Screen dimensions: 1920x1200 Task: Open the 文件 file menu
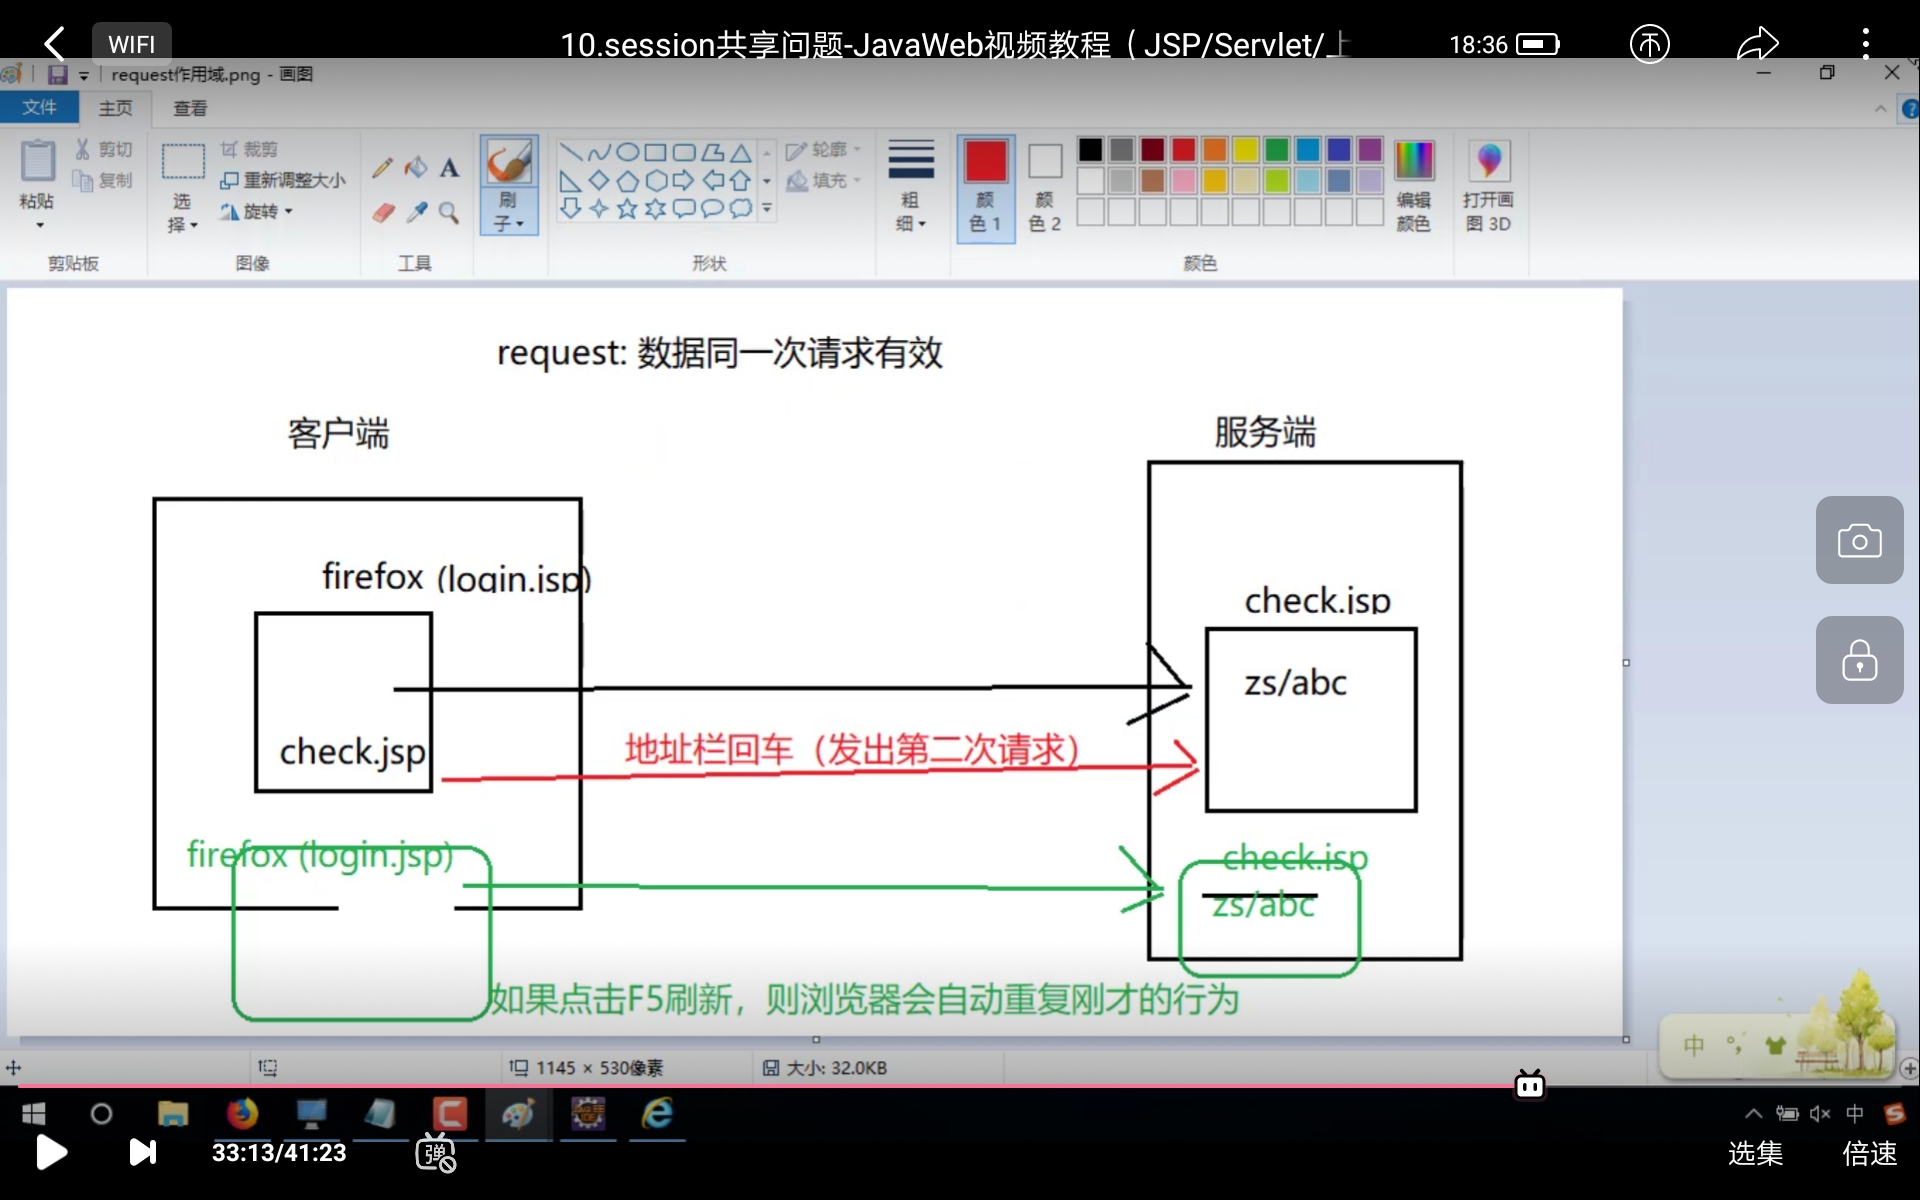(39, 107)
